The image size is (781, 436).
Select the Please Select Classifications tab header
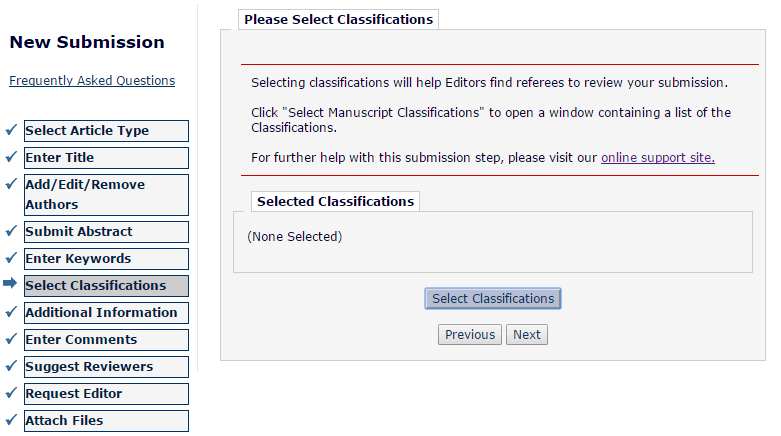coord(338,19)
